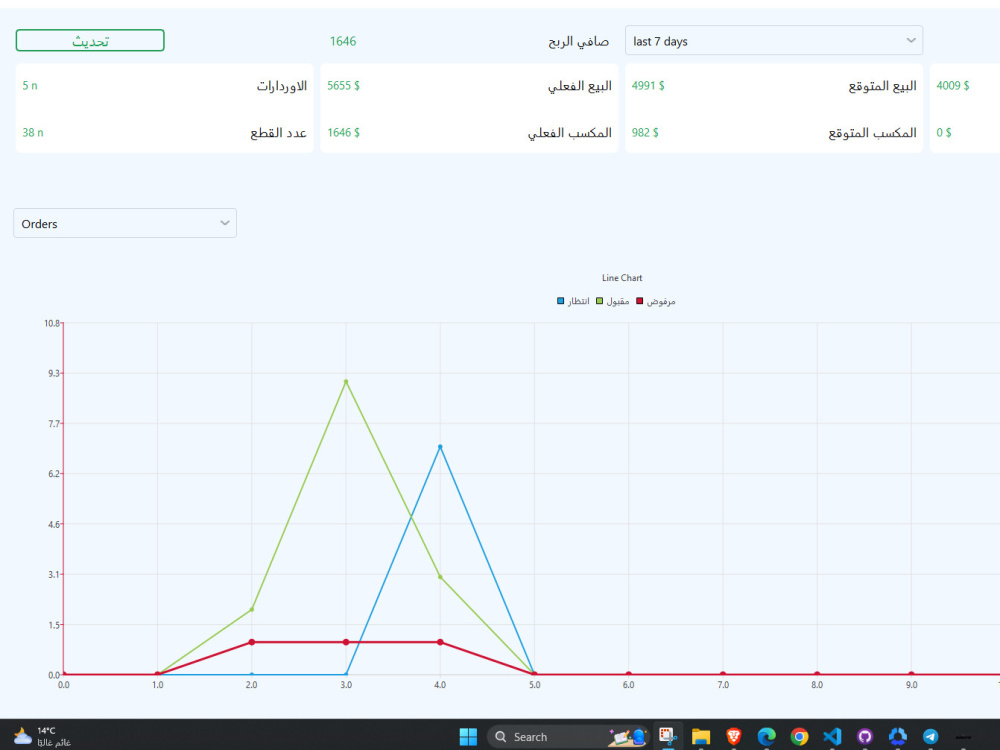Viewport: 1000px width, 750px height.
Task: Click the peak of the green مقبول line
Action: [344, 380]
